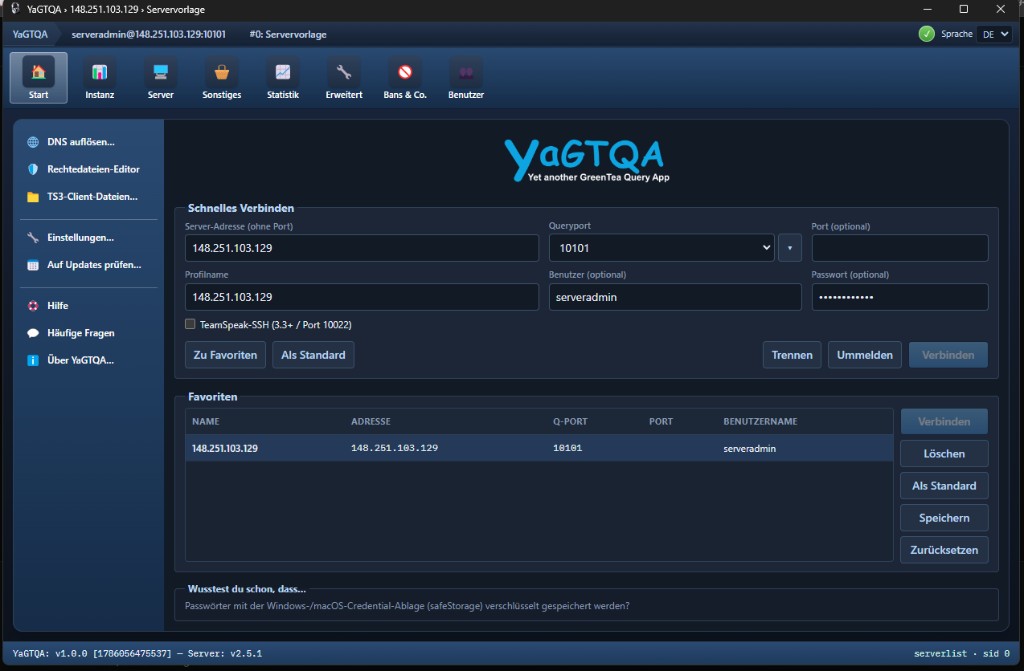Click the 10101 Q-Port cell in favorites
Screen dimensions: 1024x671
click(568, 448)
